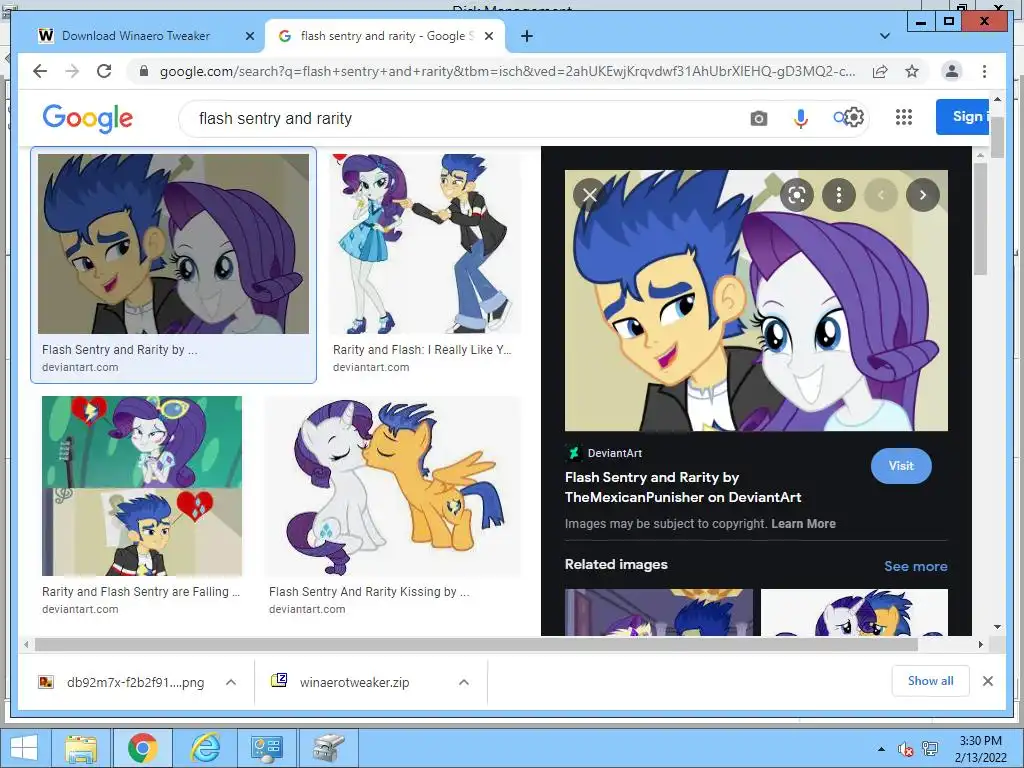Viewport: 1024px width, 768px height.
Task: Search by image with camera icon
Action: coord(758,118)
